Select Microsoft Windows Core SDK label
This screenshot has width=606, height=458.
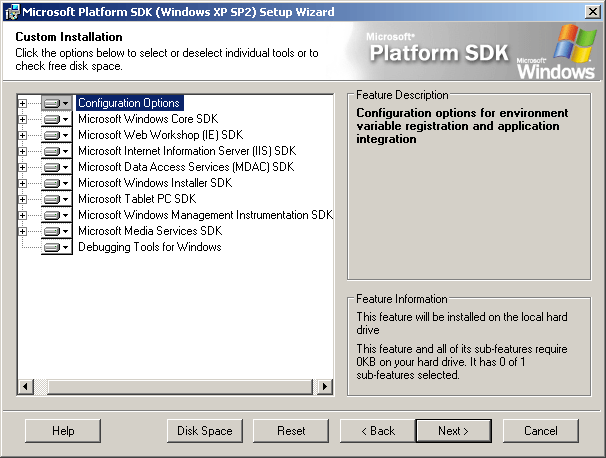coord(148,119)
